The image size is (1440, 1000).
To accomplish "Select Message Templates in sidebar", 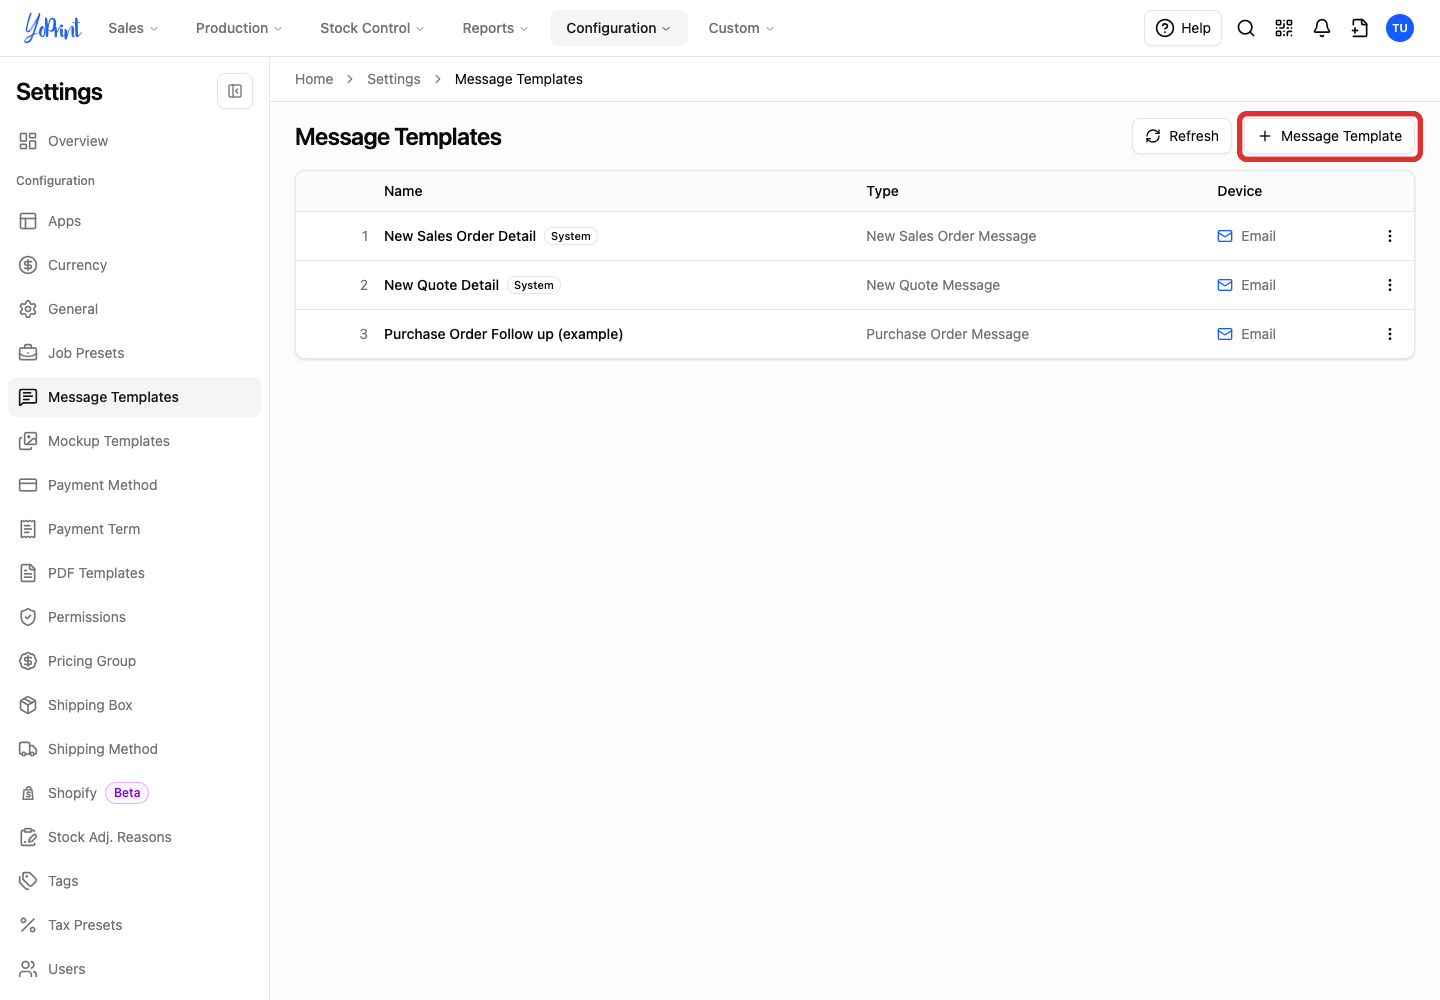I will click(x=134, y=397).
